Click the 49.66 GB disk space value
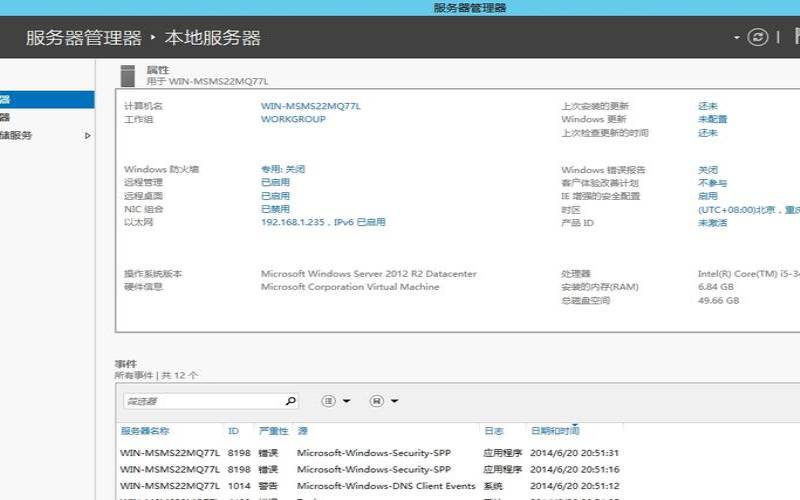 pyautogui.click(x=718, y=301)
